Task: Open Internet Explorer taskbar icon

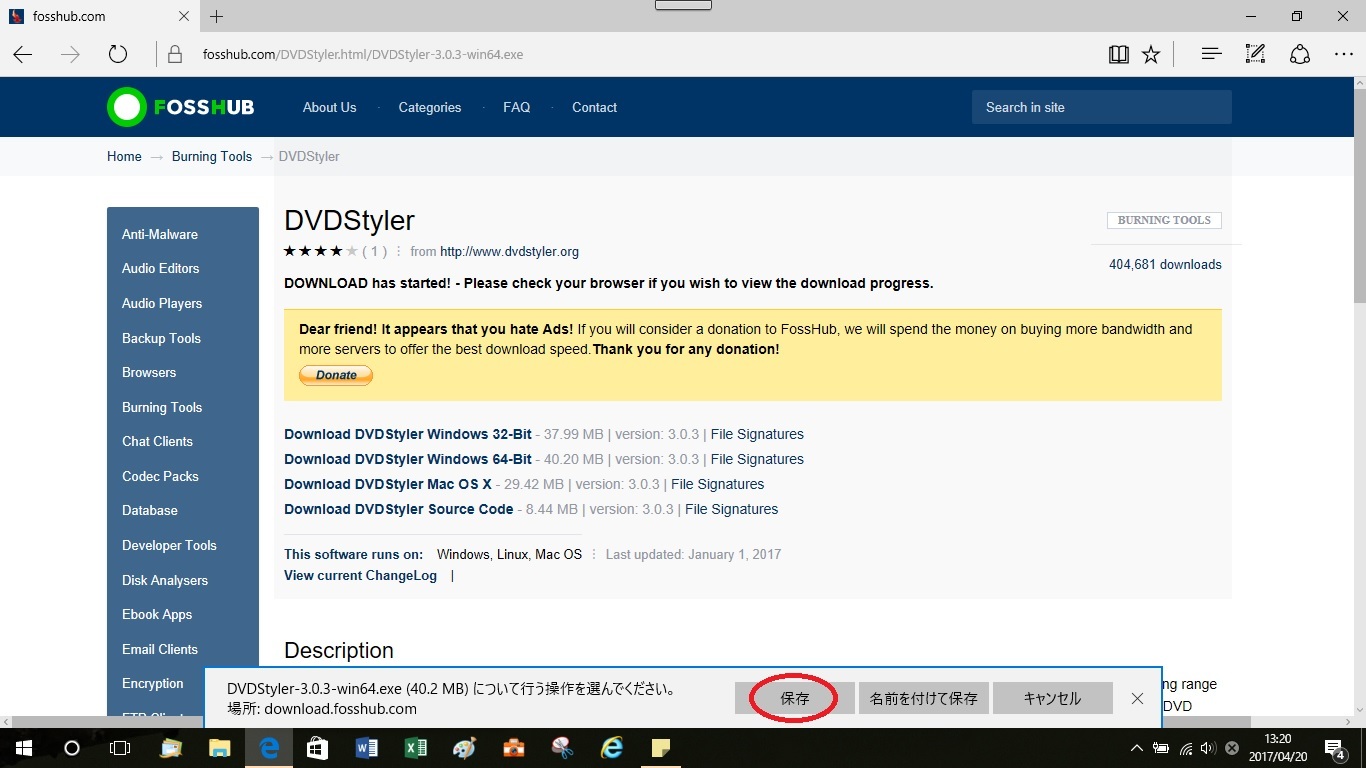Action: pyautogui.click(x=612, y=748)
